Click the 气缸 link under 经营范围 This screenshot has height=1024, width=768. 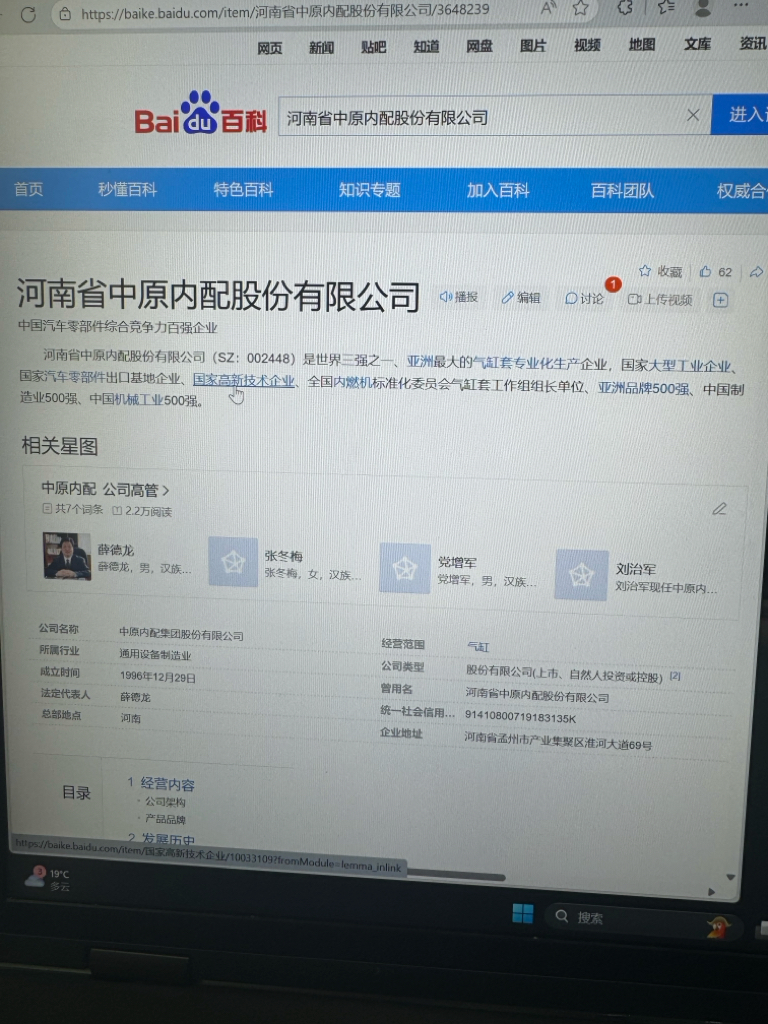[x=477, y=647]
